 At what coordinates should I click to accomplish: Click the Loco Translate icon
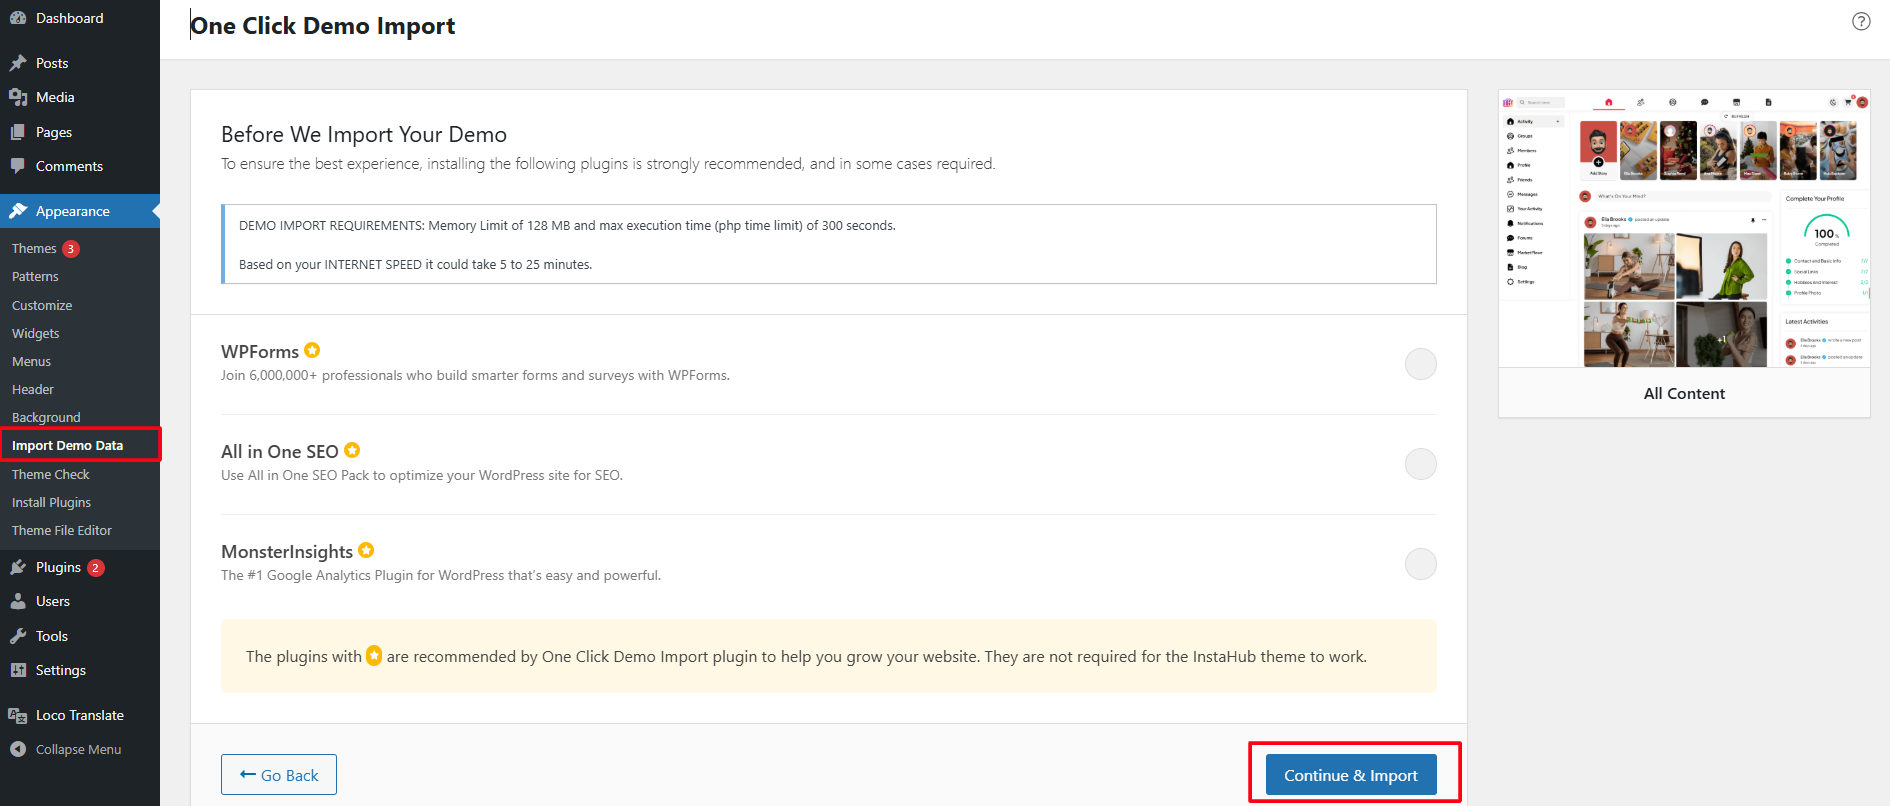click(x=18, y=715)
